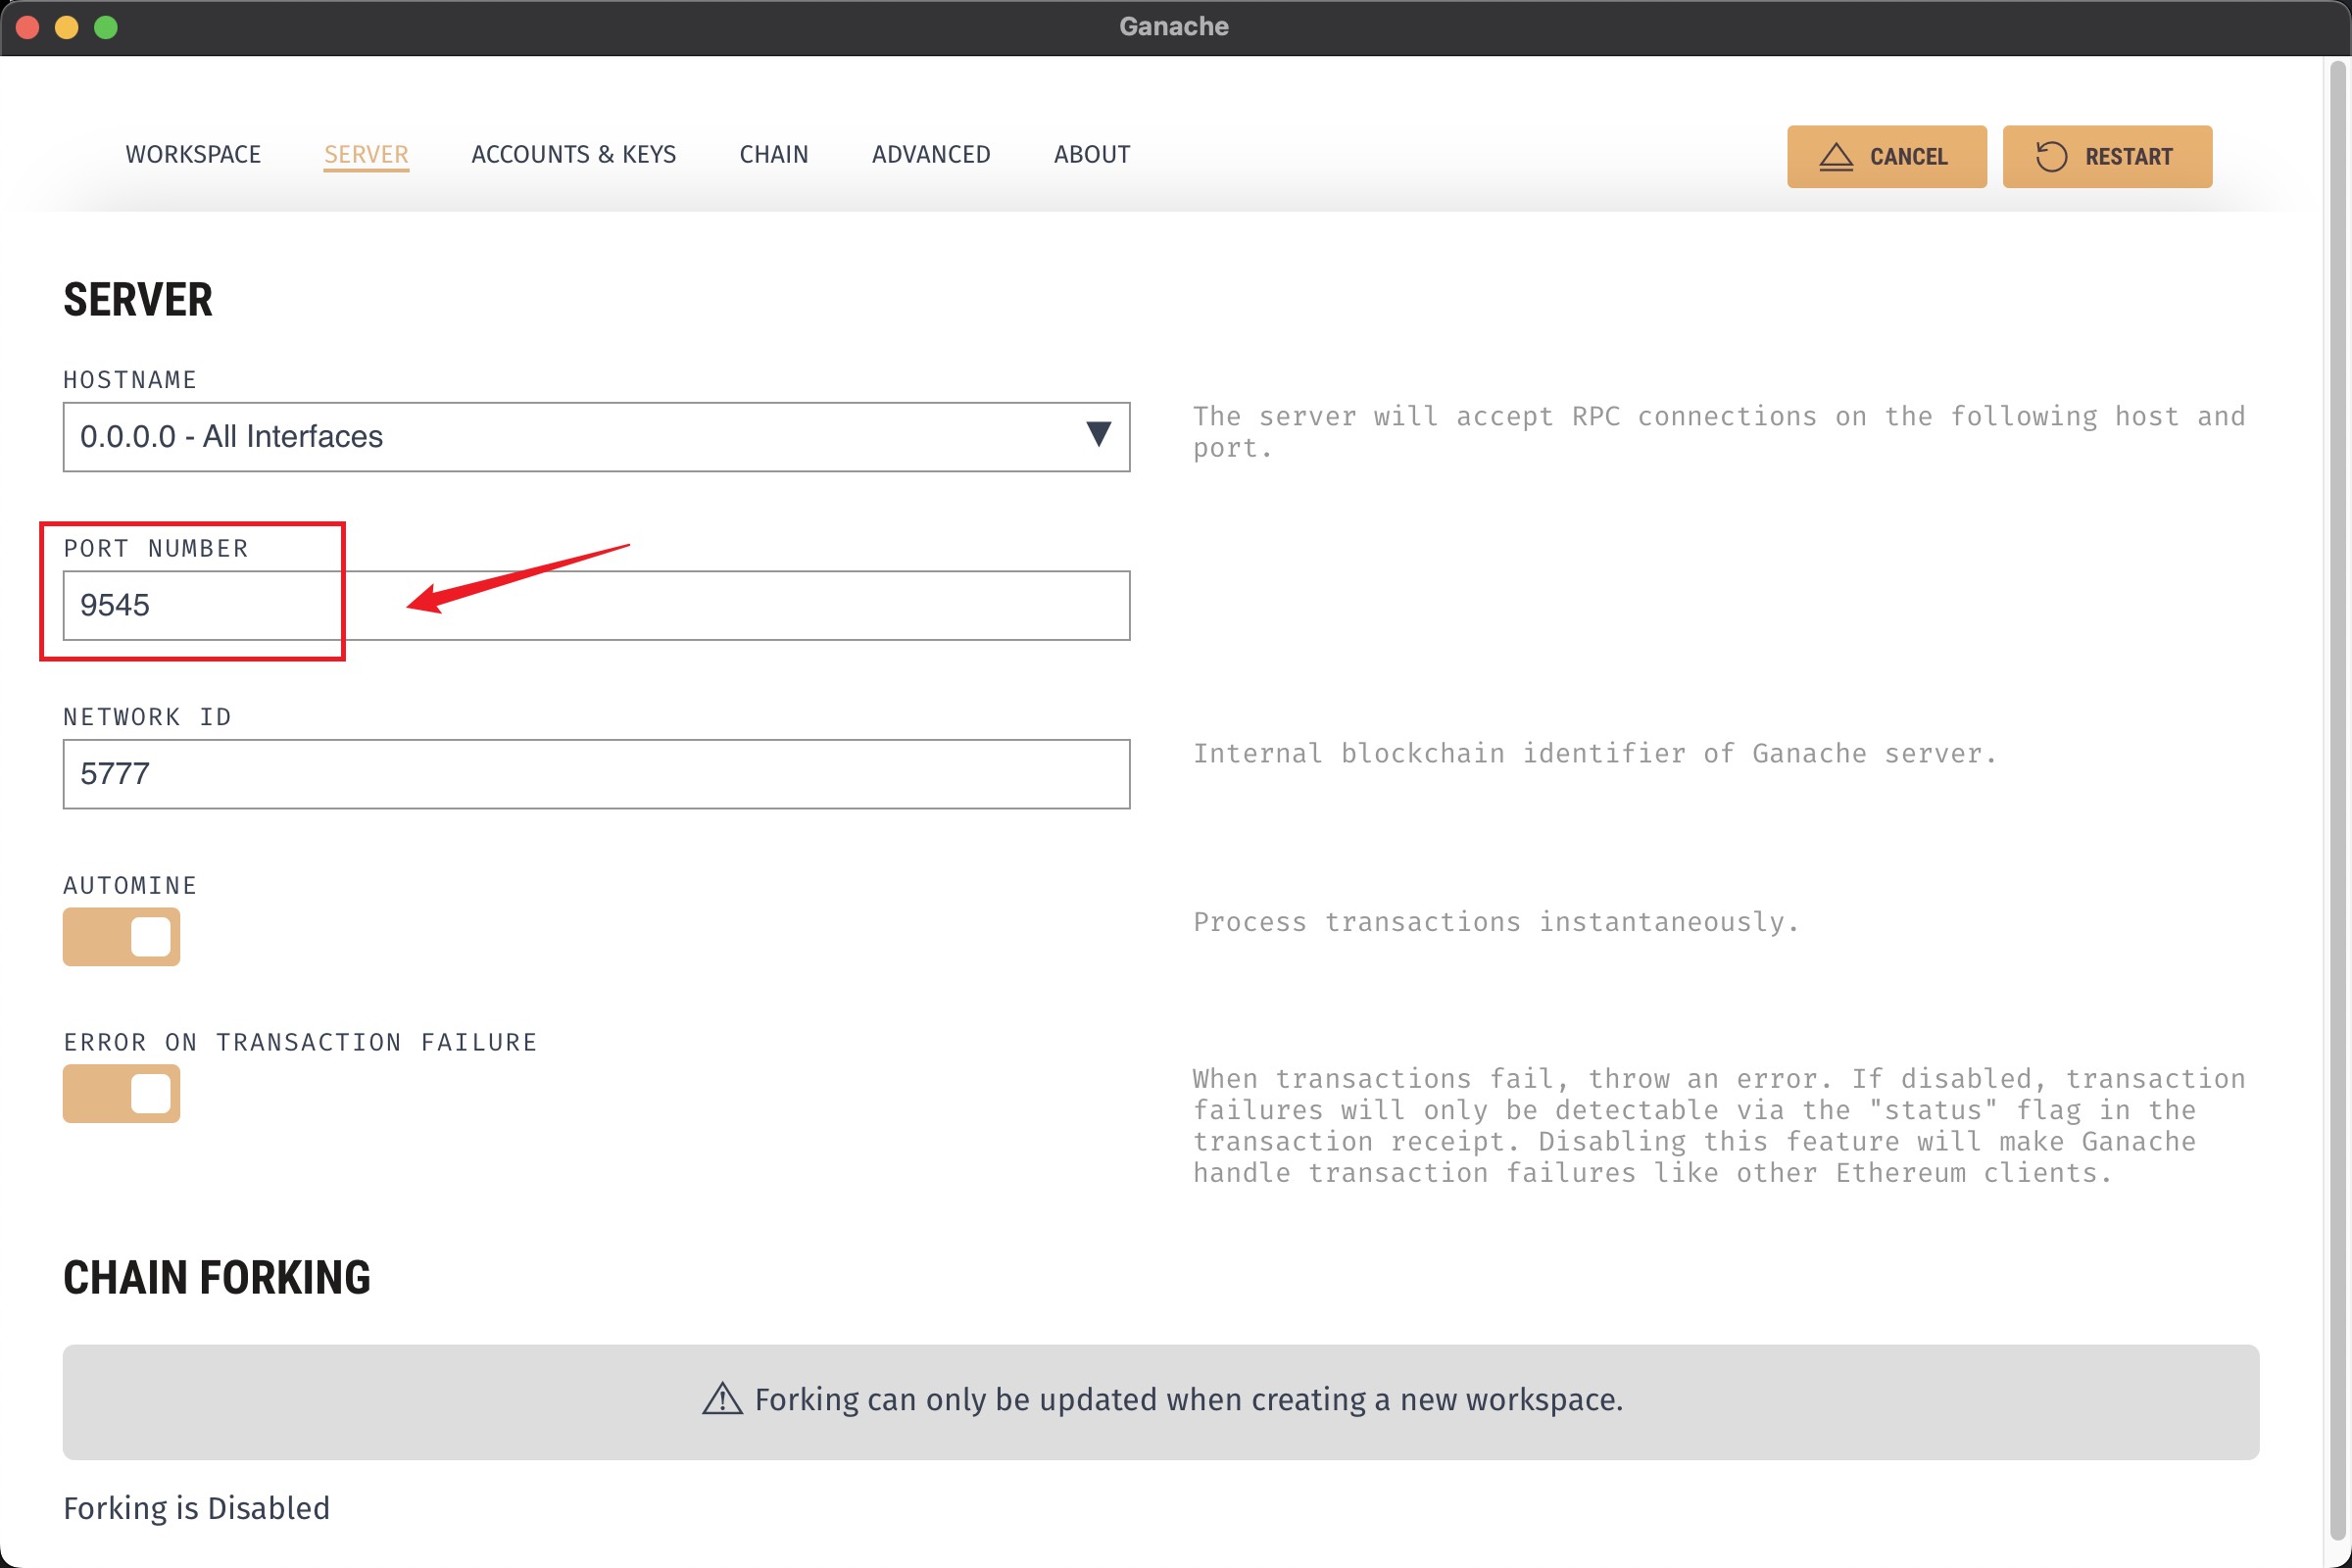The image size is (2352, 1568).
Task: Open the Advanced settings tab
Action: point(930,155)
